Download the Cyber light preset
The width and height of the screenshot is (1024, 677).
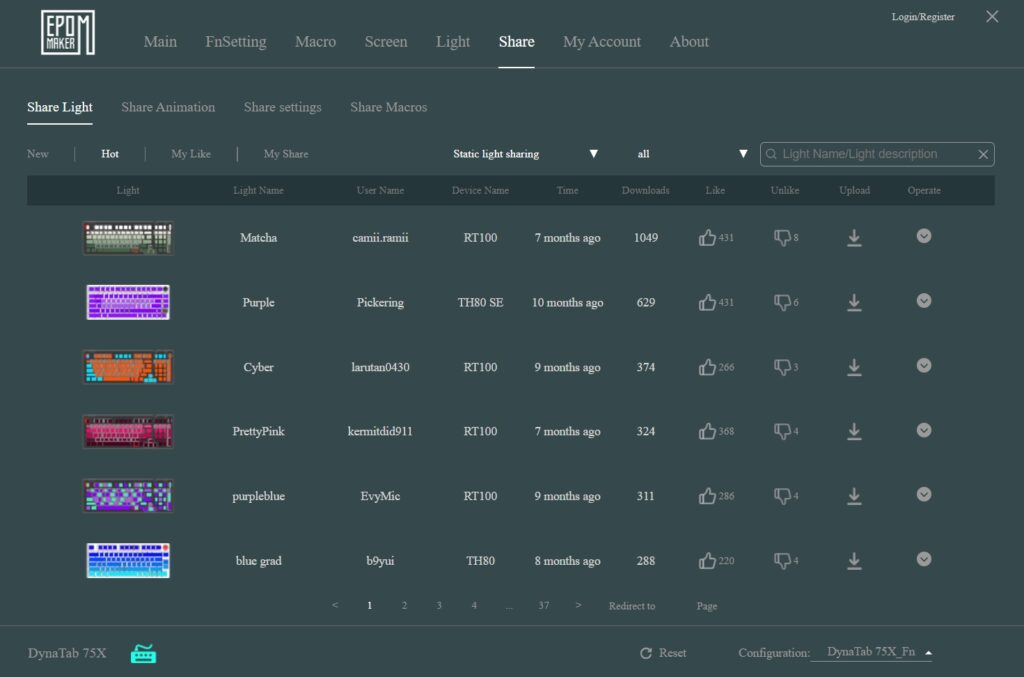[x=854, y=367]
